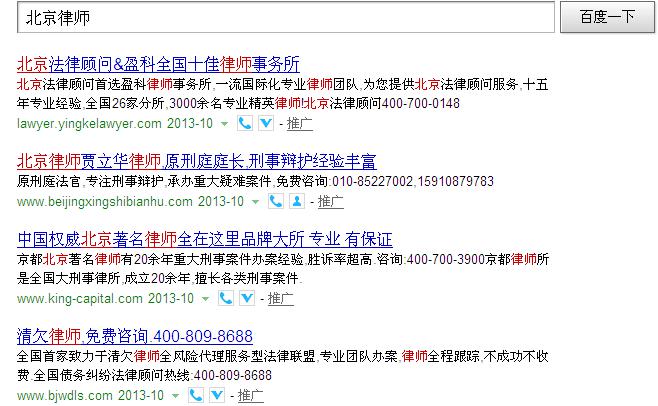
Task: Click the search input containing 北京律师
Action: [286, 17]
